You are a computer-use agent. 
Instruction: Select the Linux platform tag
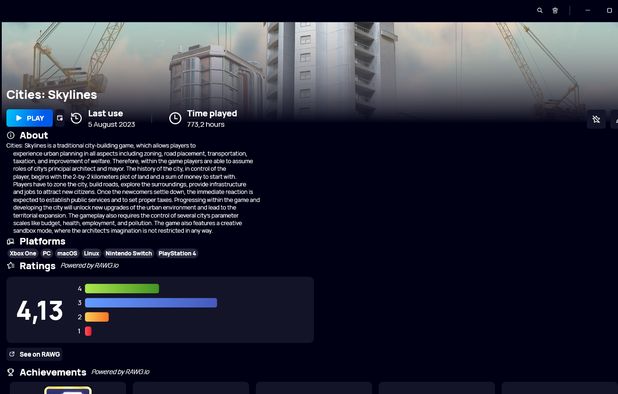[91, 253]
